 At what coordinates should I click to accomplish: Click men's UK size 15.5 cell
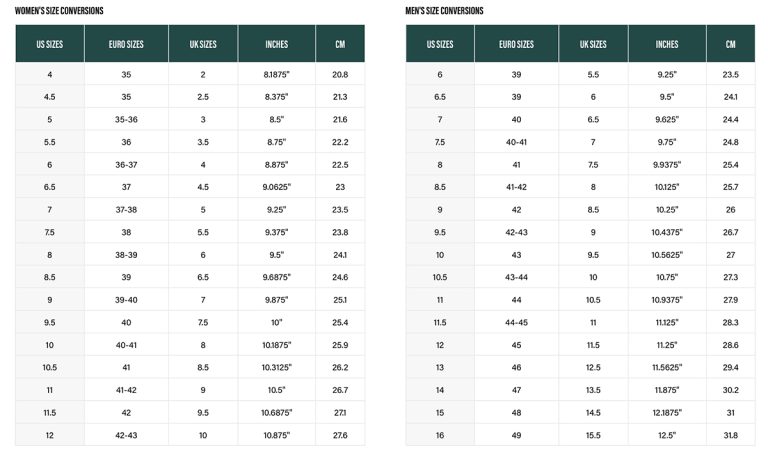(x=593, y=435)
